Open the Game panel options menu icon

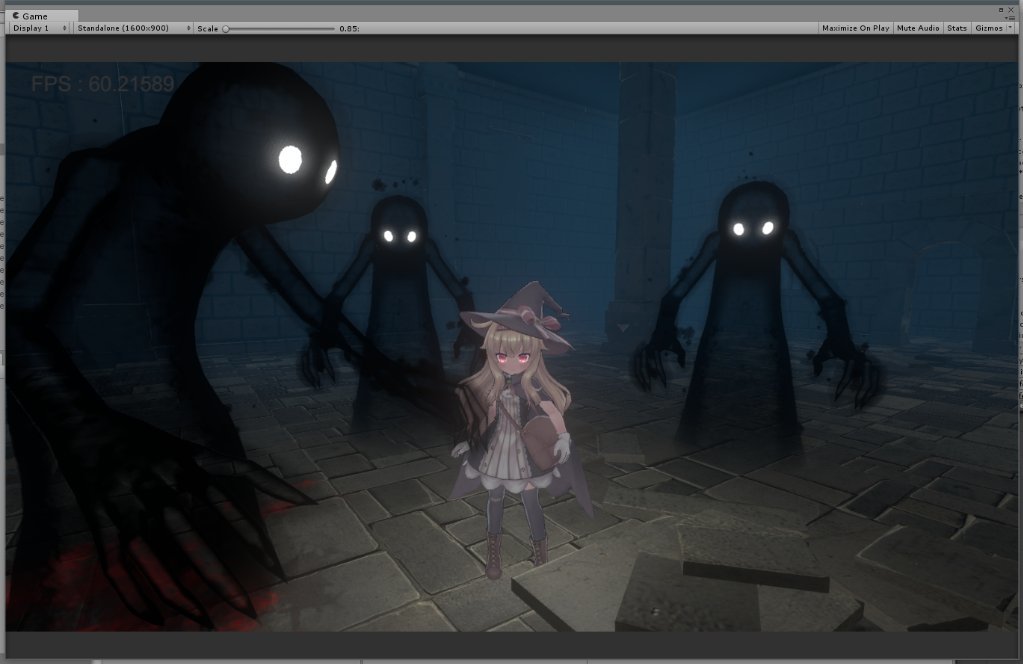click(x=1011, y=18)
